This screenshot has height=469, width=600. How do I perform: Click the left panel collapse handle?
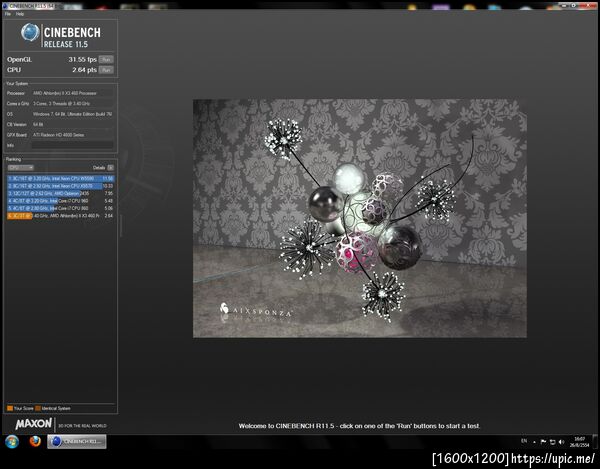point(121,226)
